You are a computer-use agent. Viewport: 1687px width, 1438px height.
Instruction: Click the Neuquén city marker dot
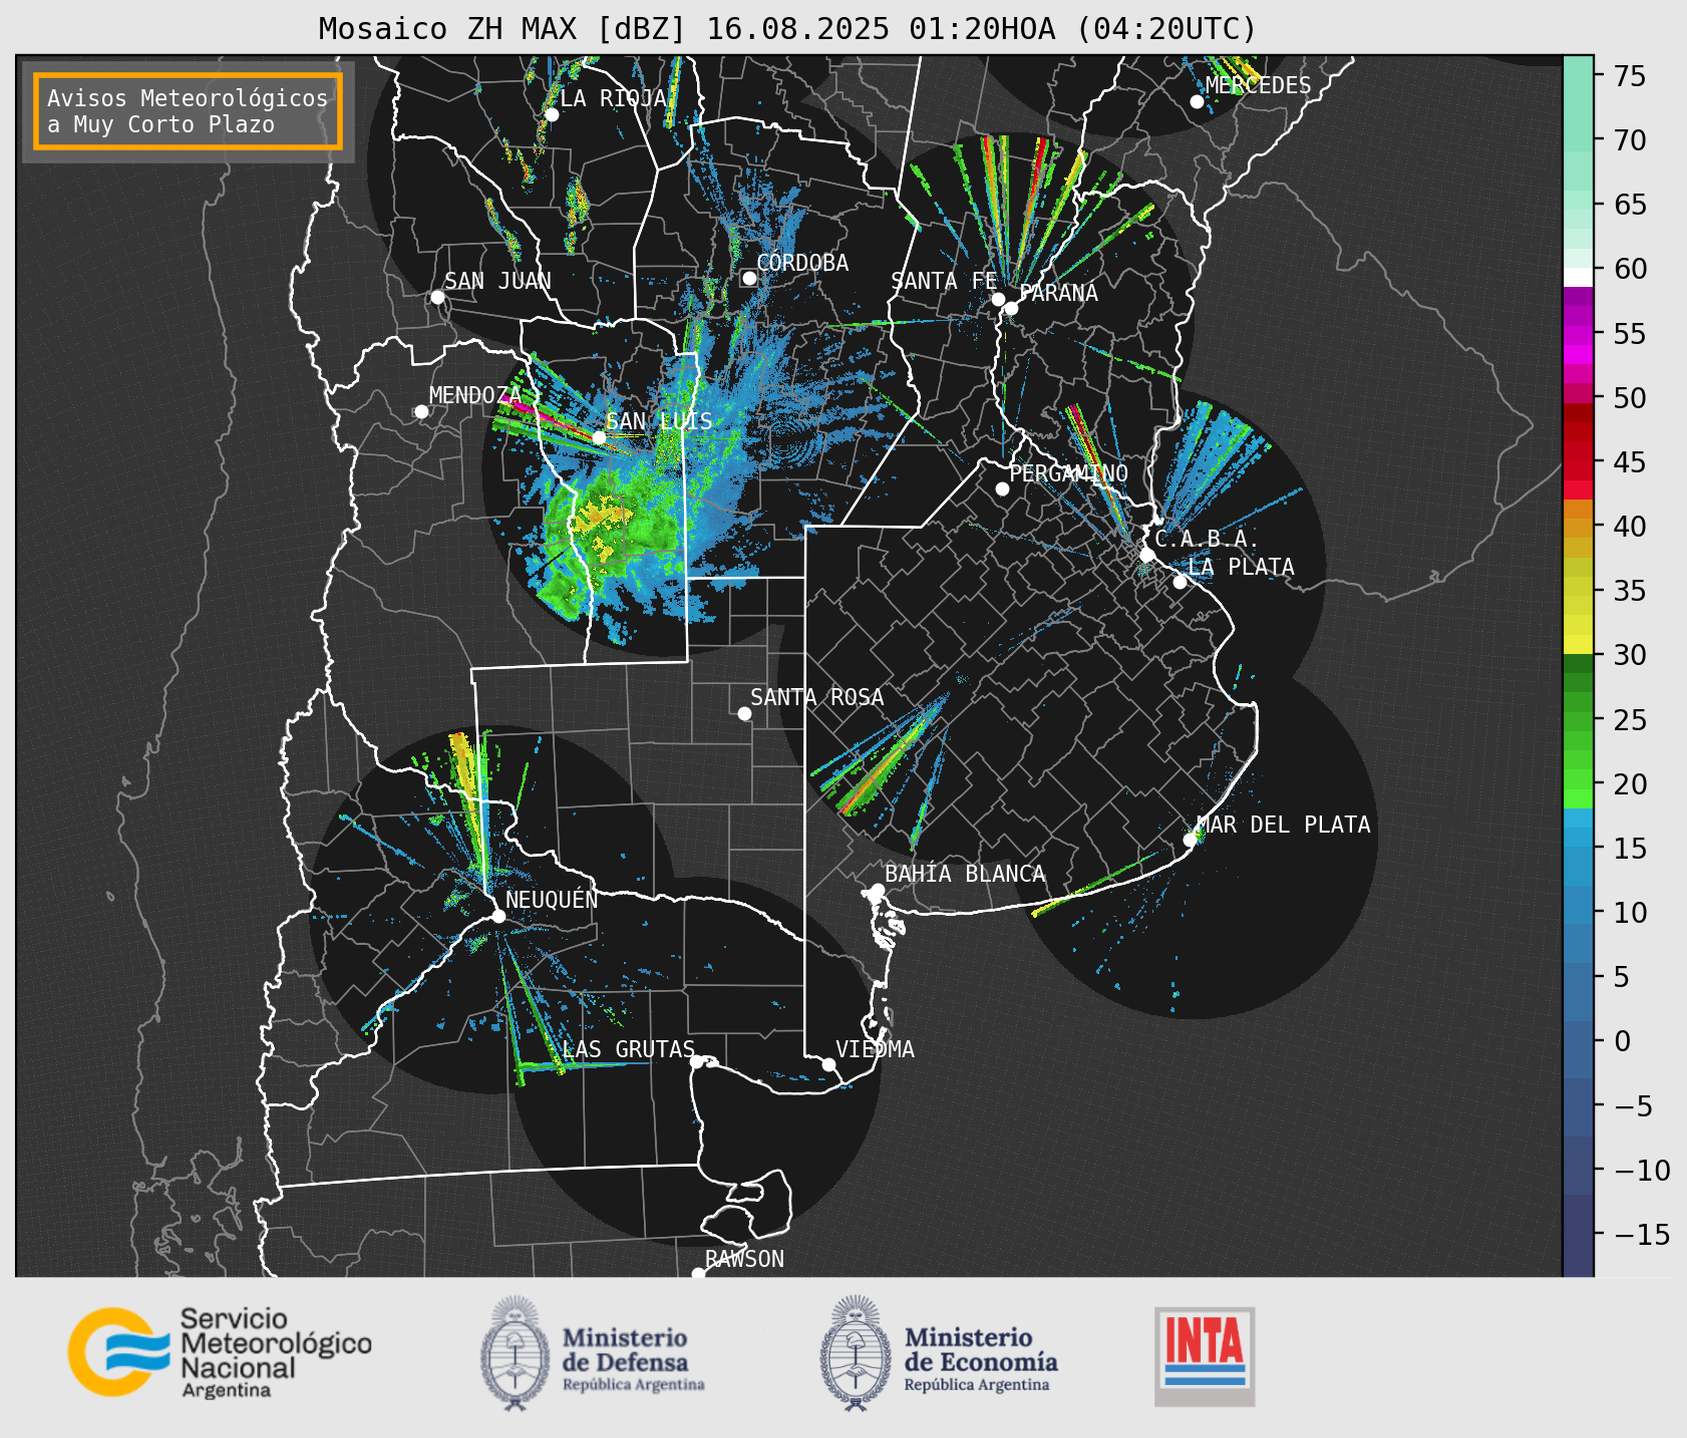coord(498,916)
